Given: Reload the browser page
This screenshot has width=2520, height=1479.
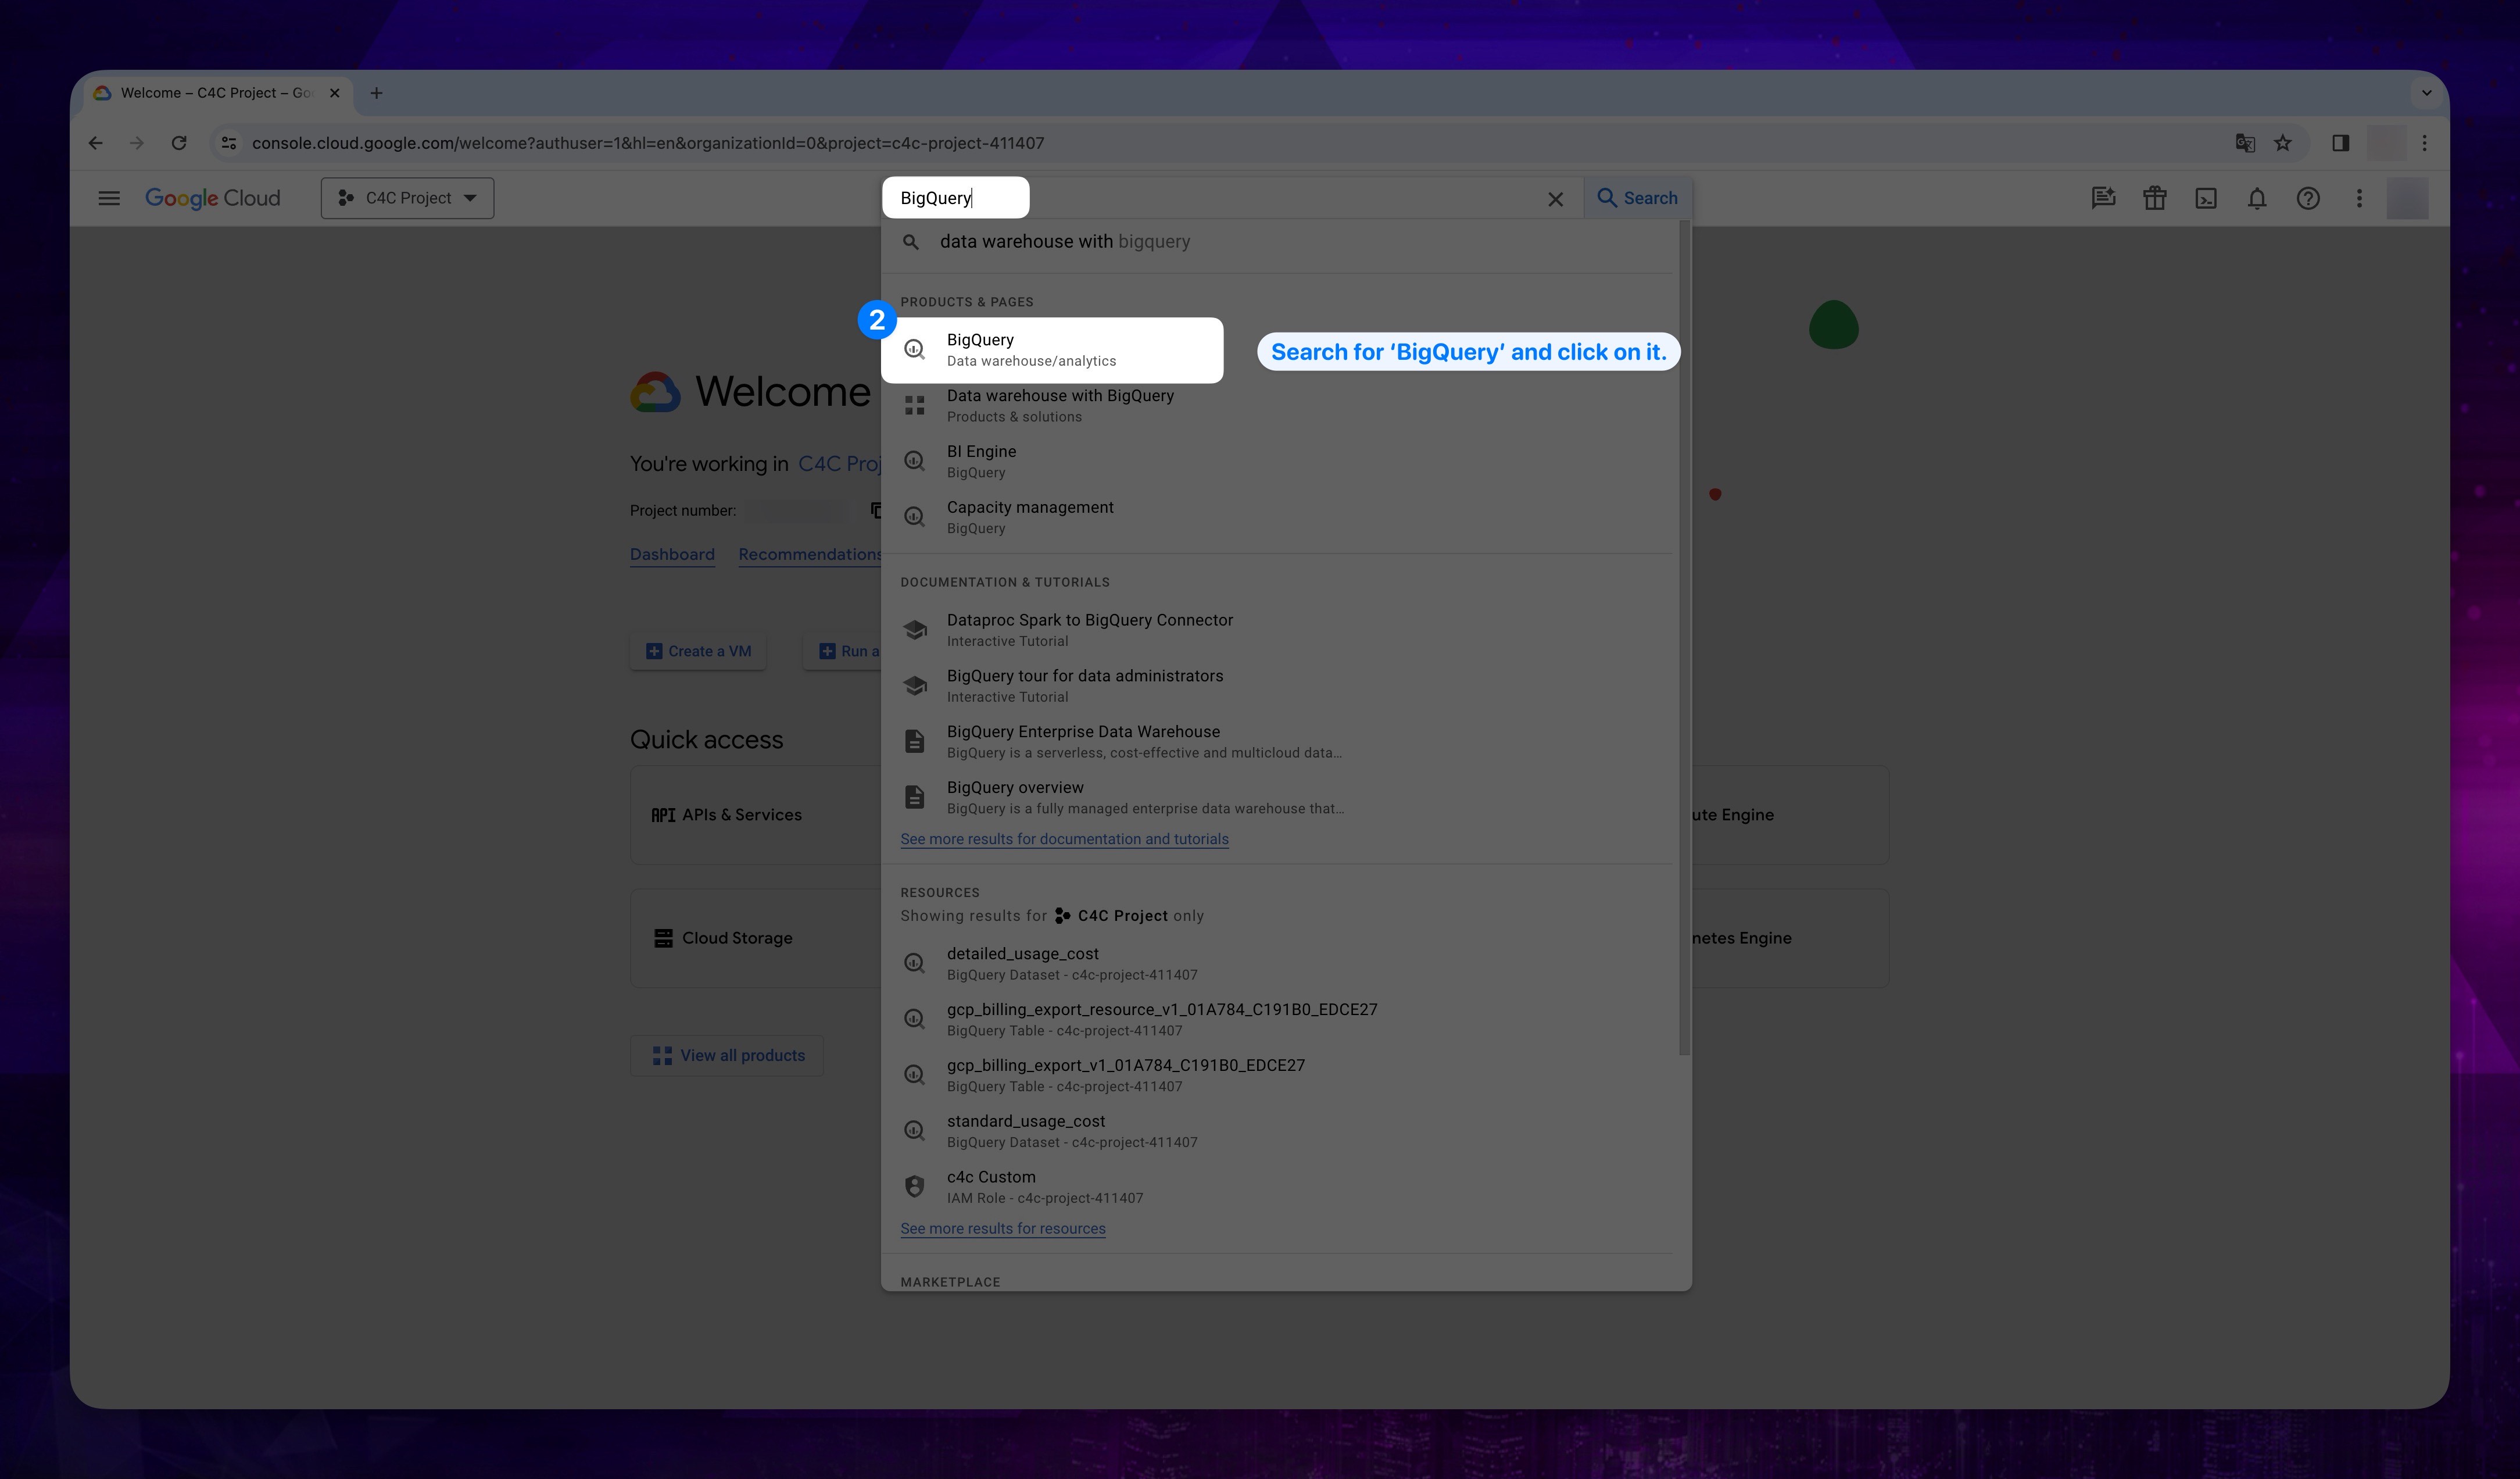Looking at the screenshot, I should tap(179, 143).
